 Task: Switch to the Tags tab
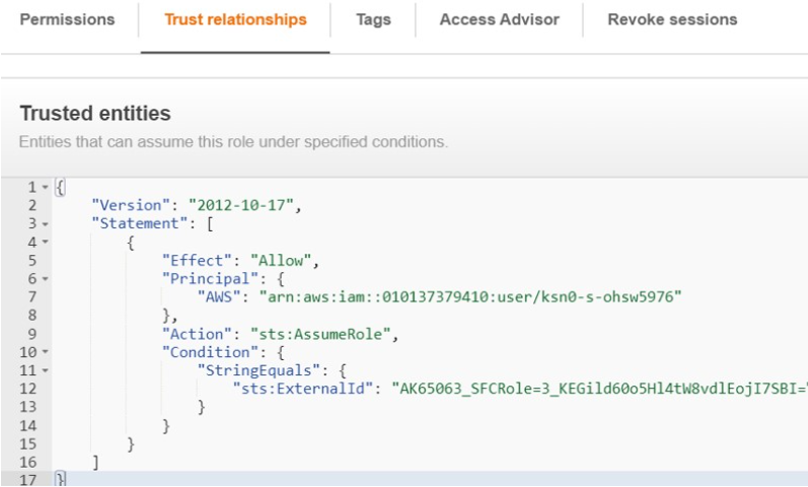click(373, 20)
